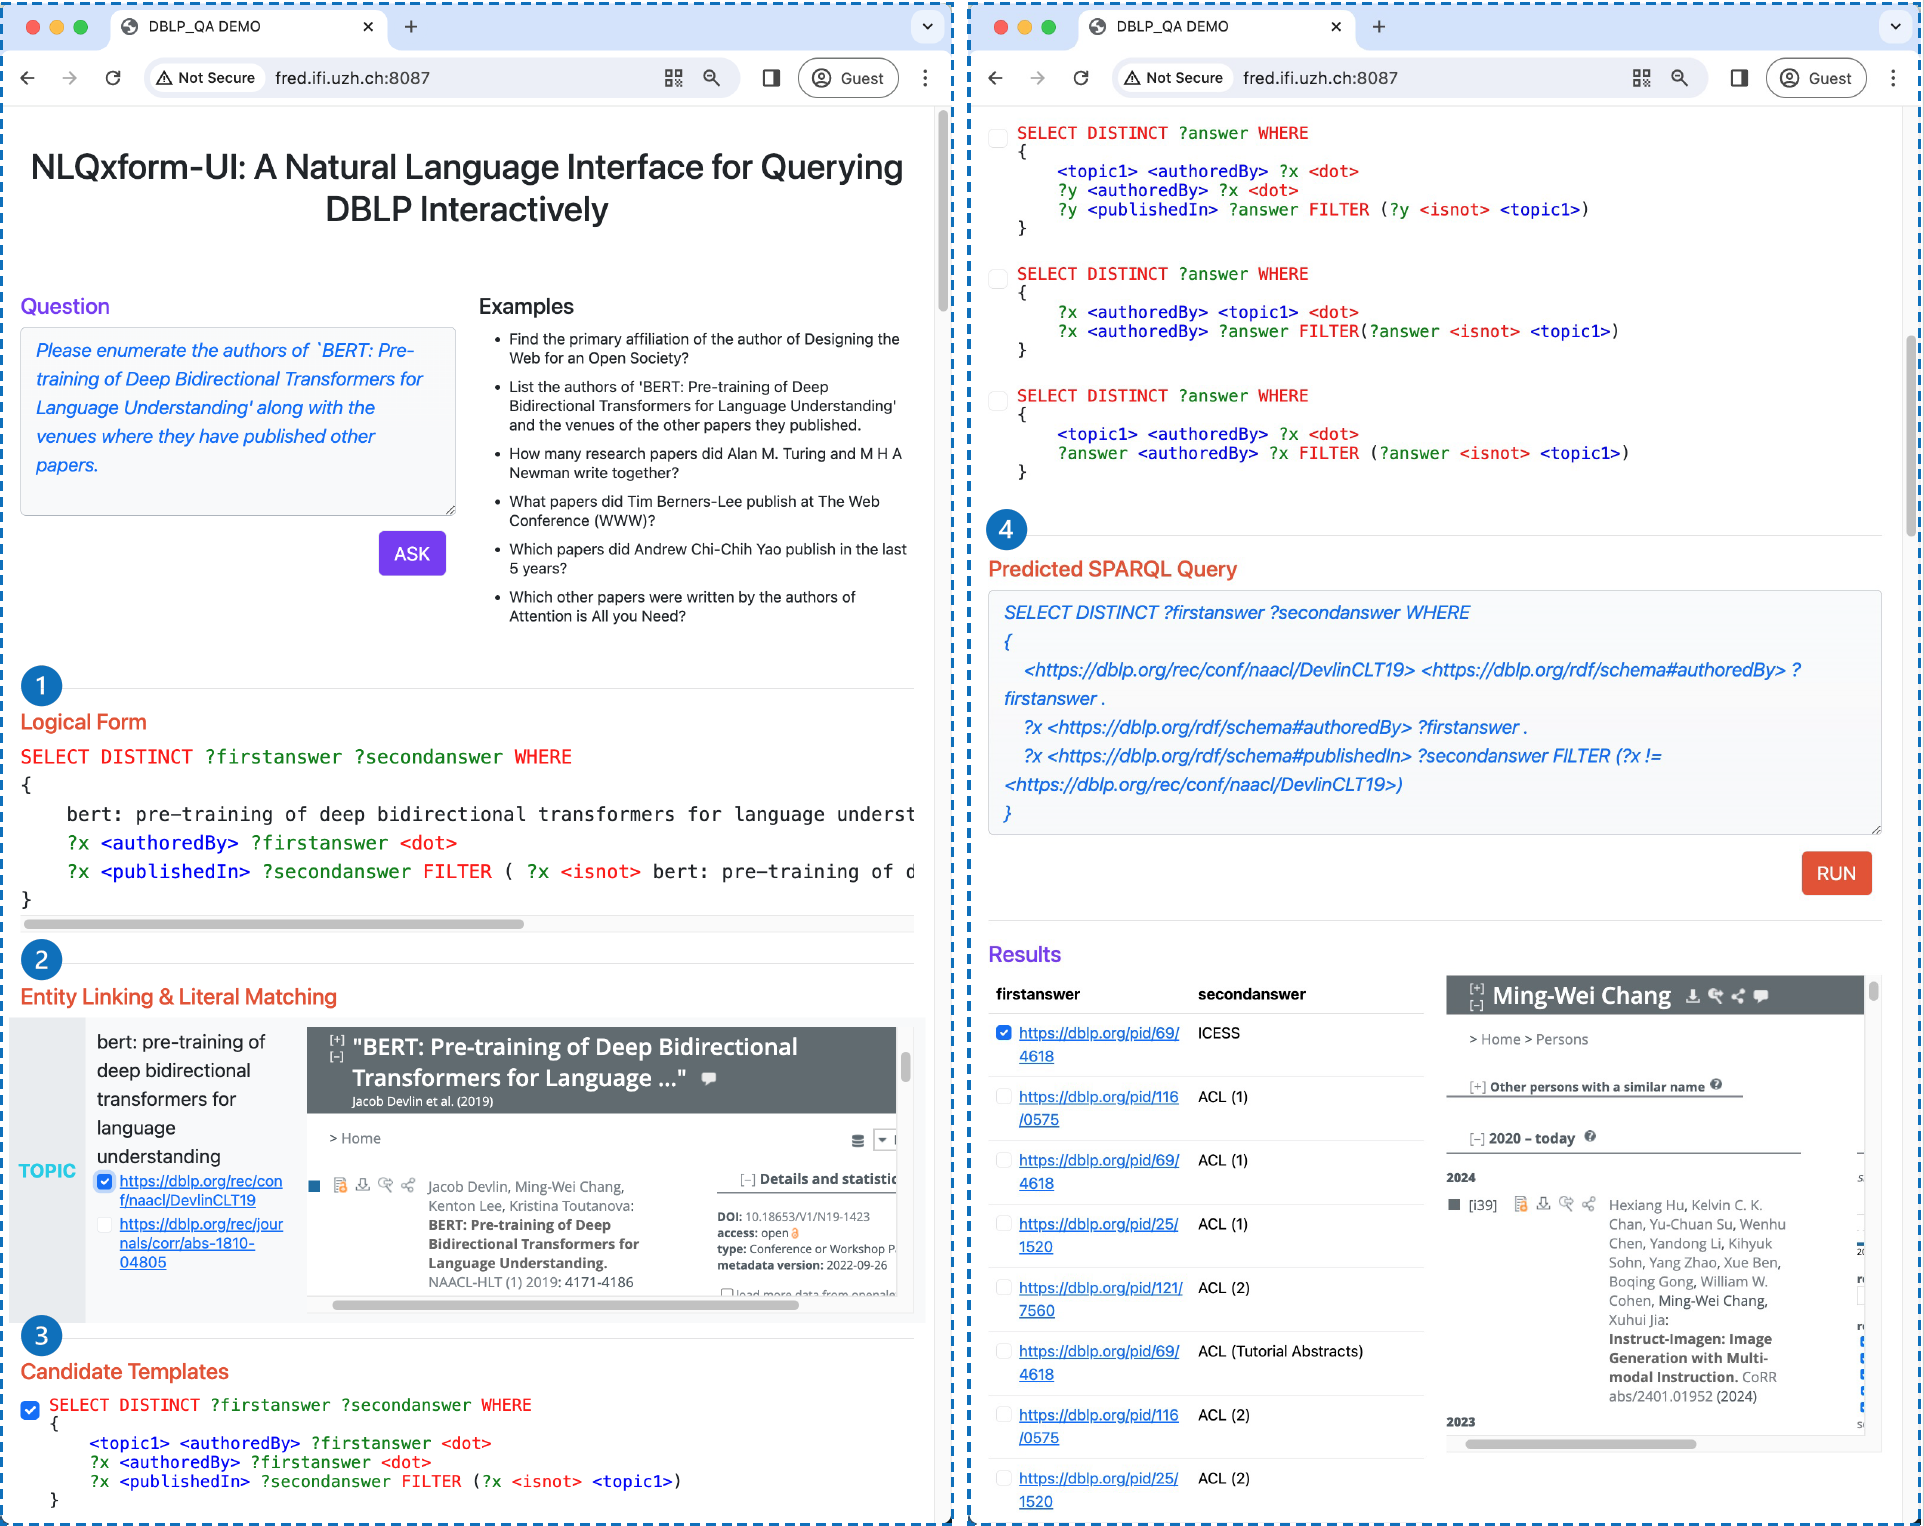Click inside the Question text area
Screen dimensions: 1924x1526
click(x=238, y=420)
